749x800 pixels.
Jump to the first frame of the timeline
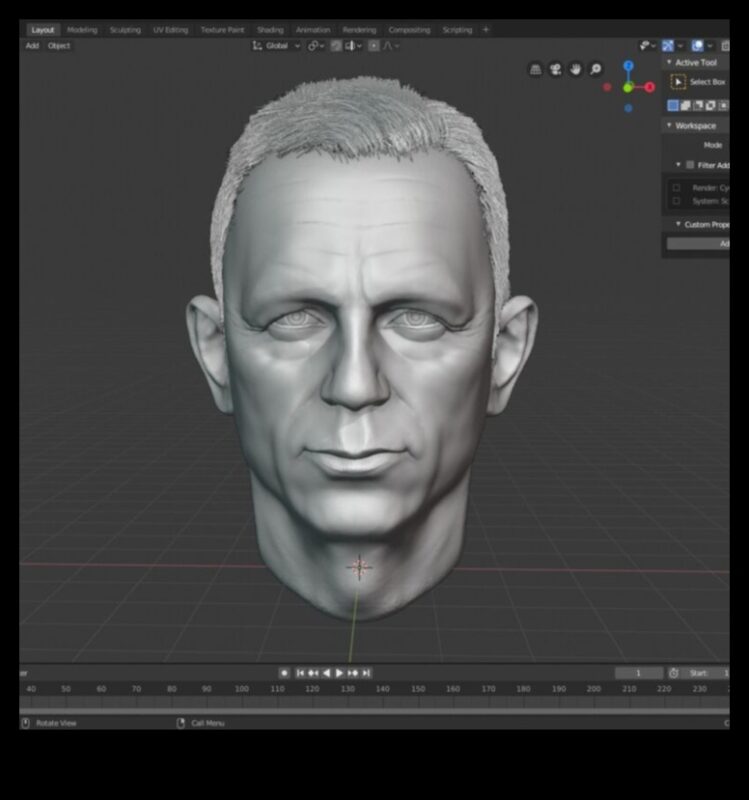pos(299,673)
